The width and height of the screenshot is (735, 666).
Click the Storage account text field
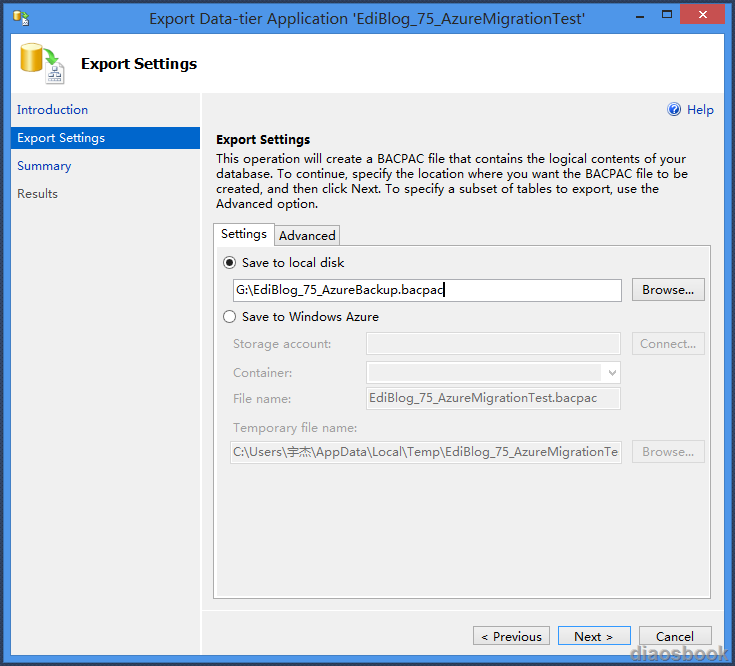(x=493, y=344)
